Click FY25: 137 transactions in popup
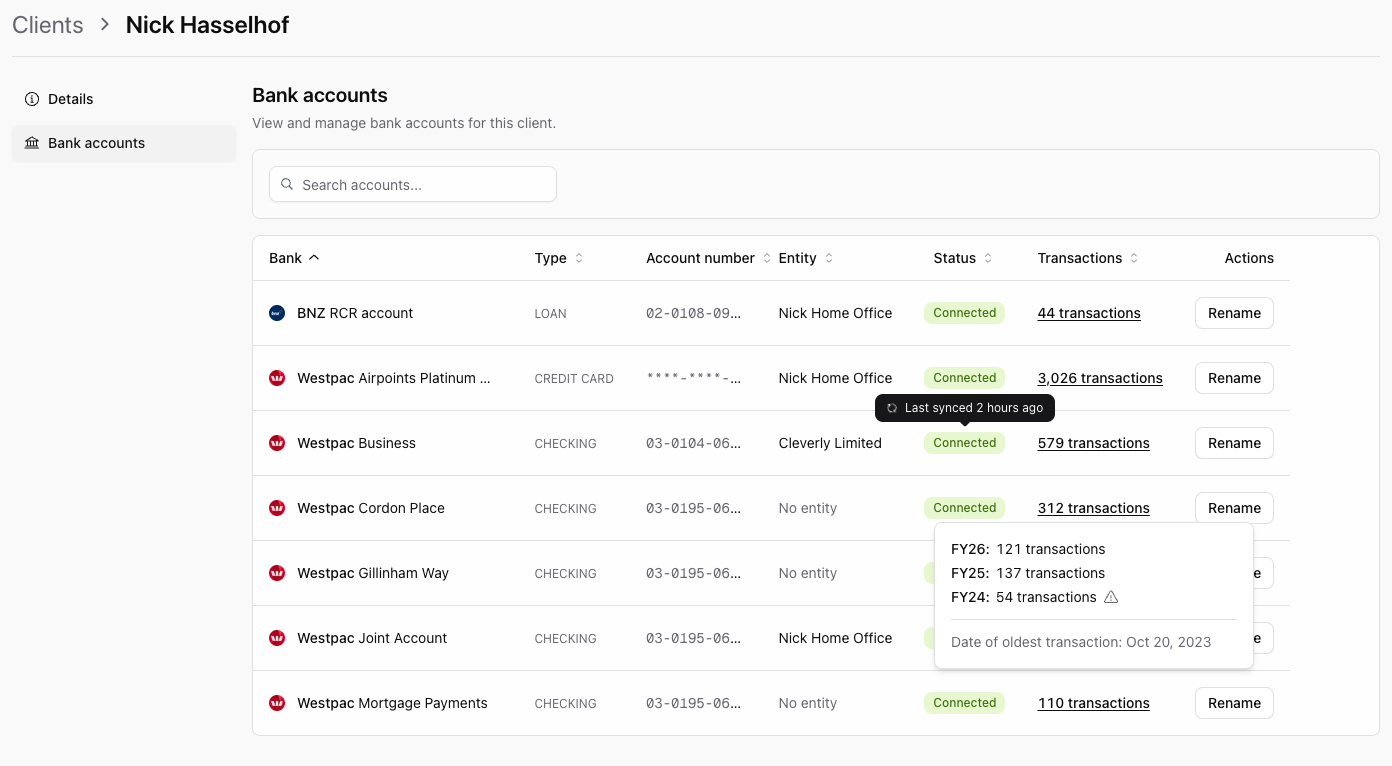 pos(1028,573)
